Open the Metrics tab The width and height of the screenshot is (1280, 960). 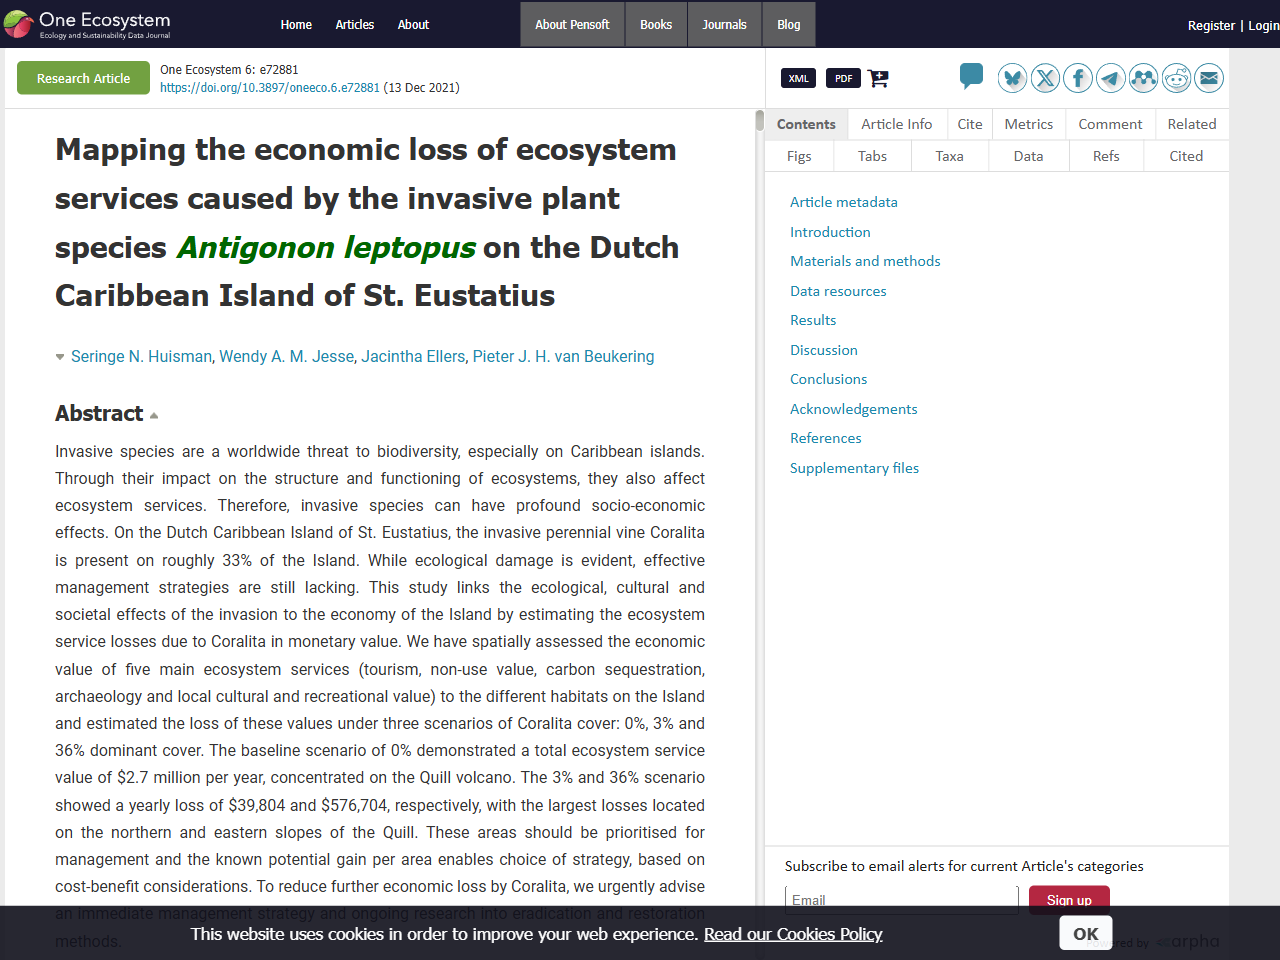1029,124
